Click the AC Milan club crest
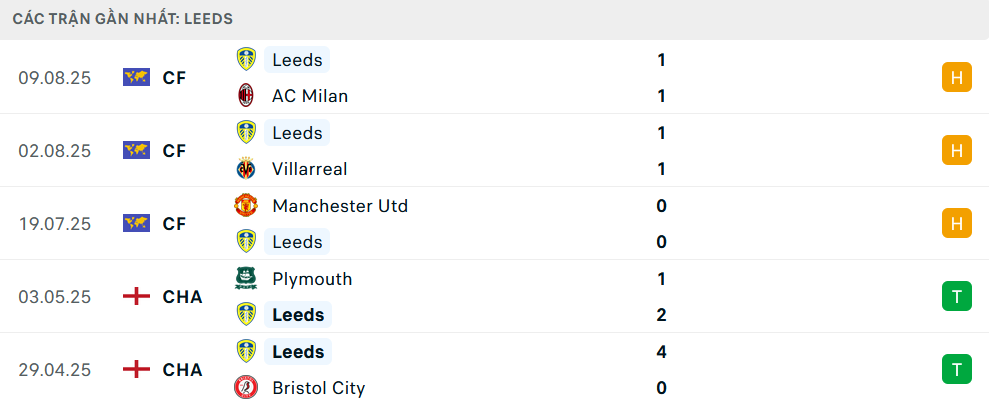992x402 pixels. point(245,96)
